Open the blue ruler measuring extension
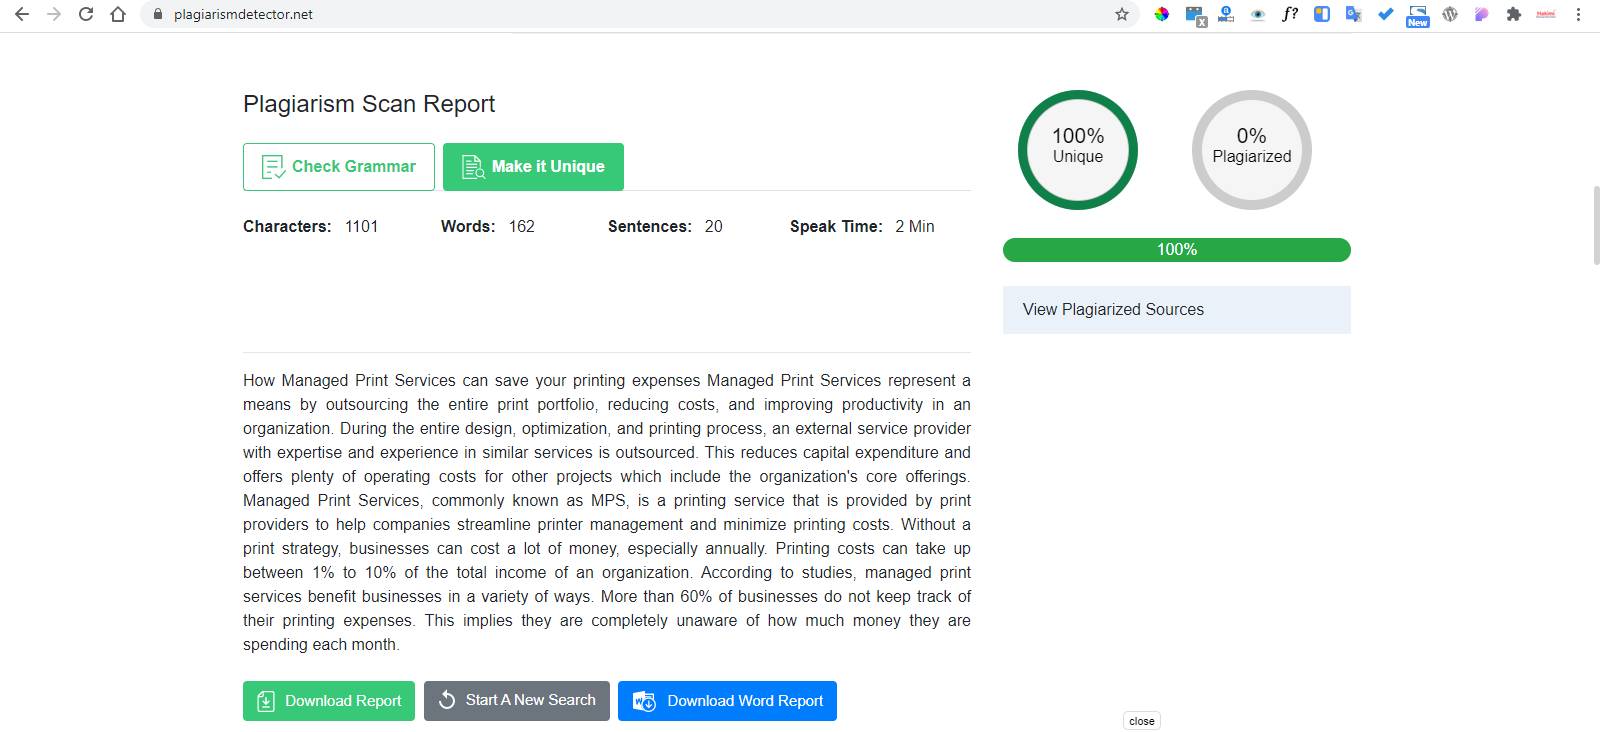 [1225, 14]
